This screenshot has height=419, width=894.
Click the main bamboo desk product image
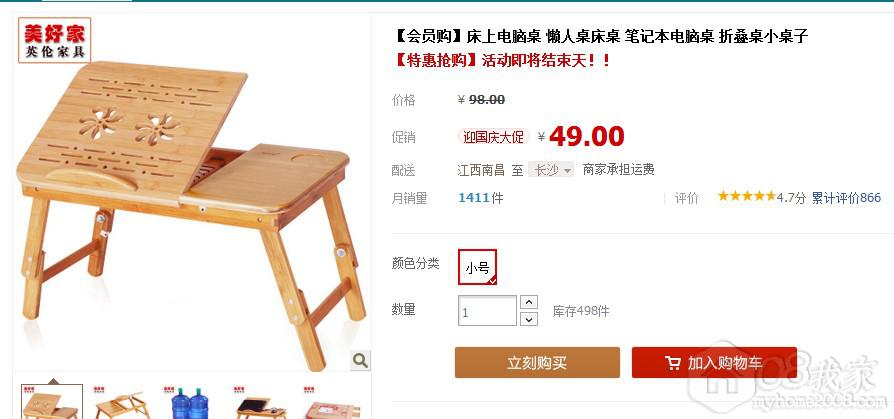point(192,192)
